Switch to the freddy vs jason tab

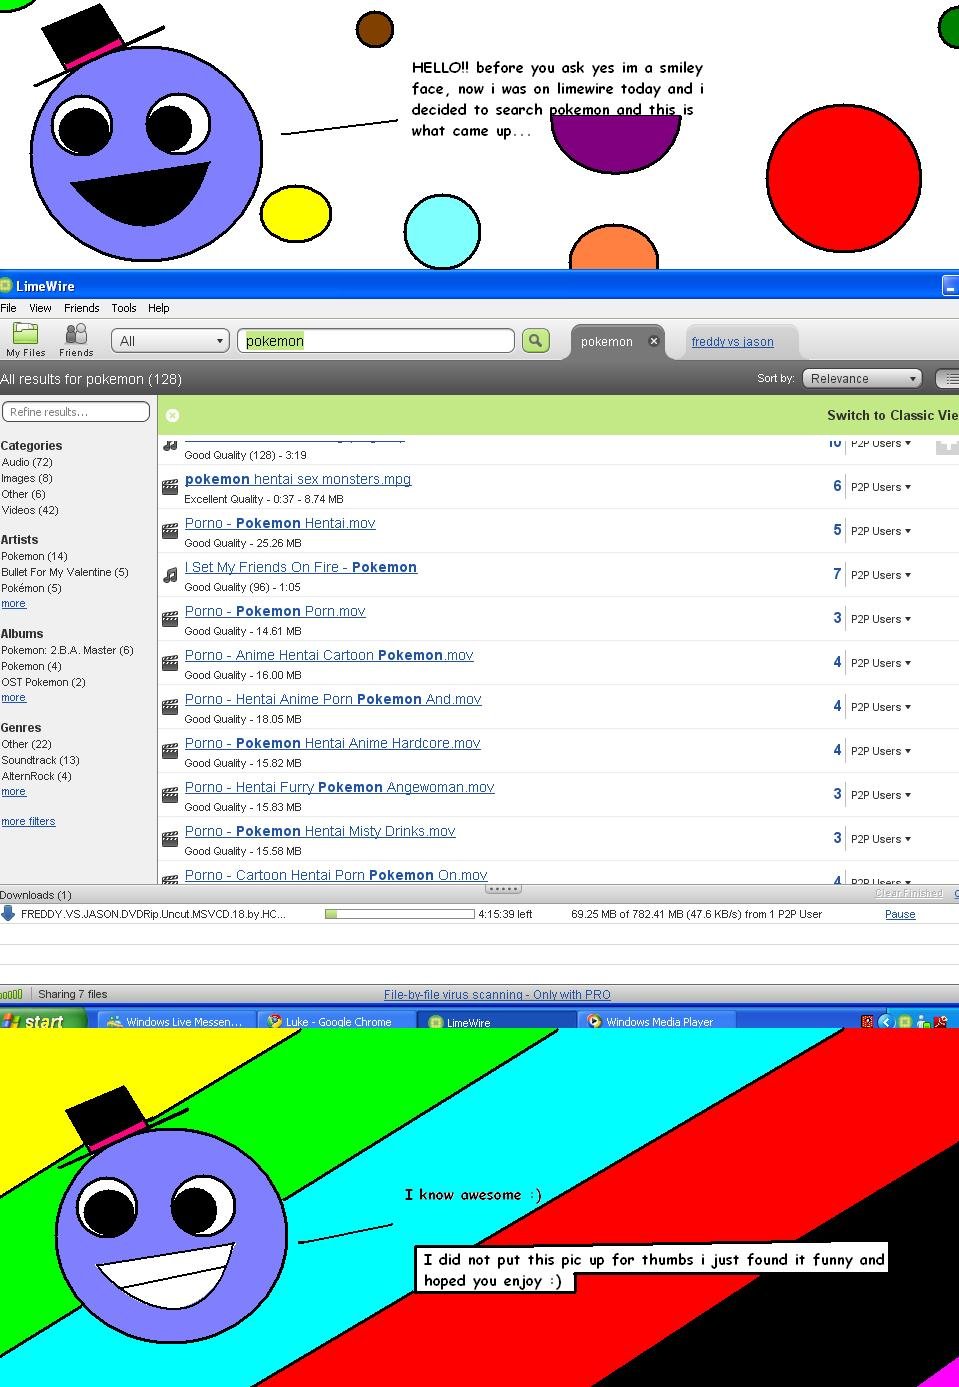pos(732,342)
